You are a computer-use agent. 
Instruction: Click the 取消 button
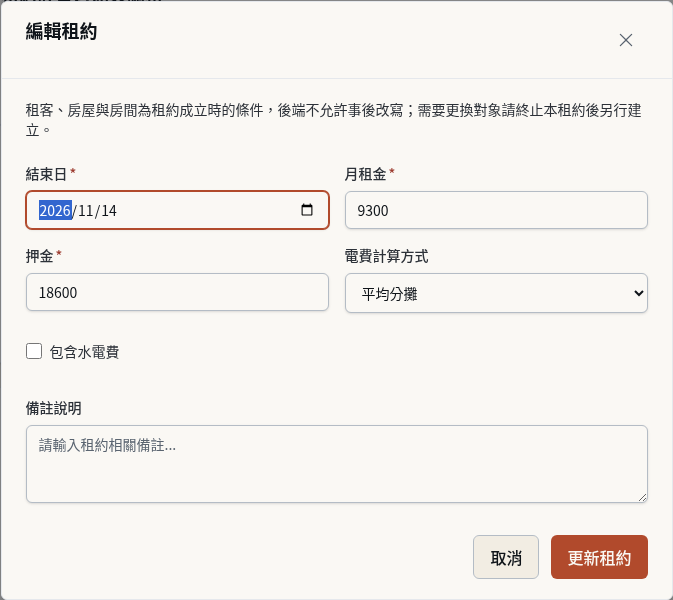(x=506, y=557)
